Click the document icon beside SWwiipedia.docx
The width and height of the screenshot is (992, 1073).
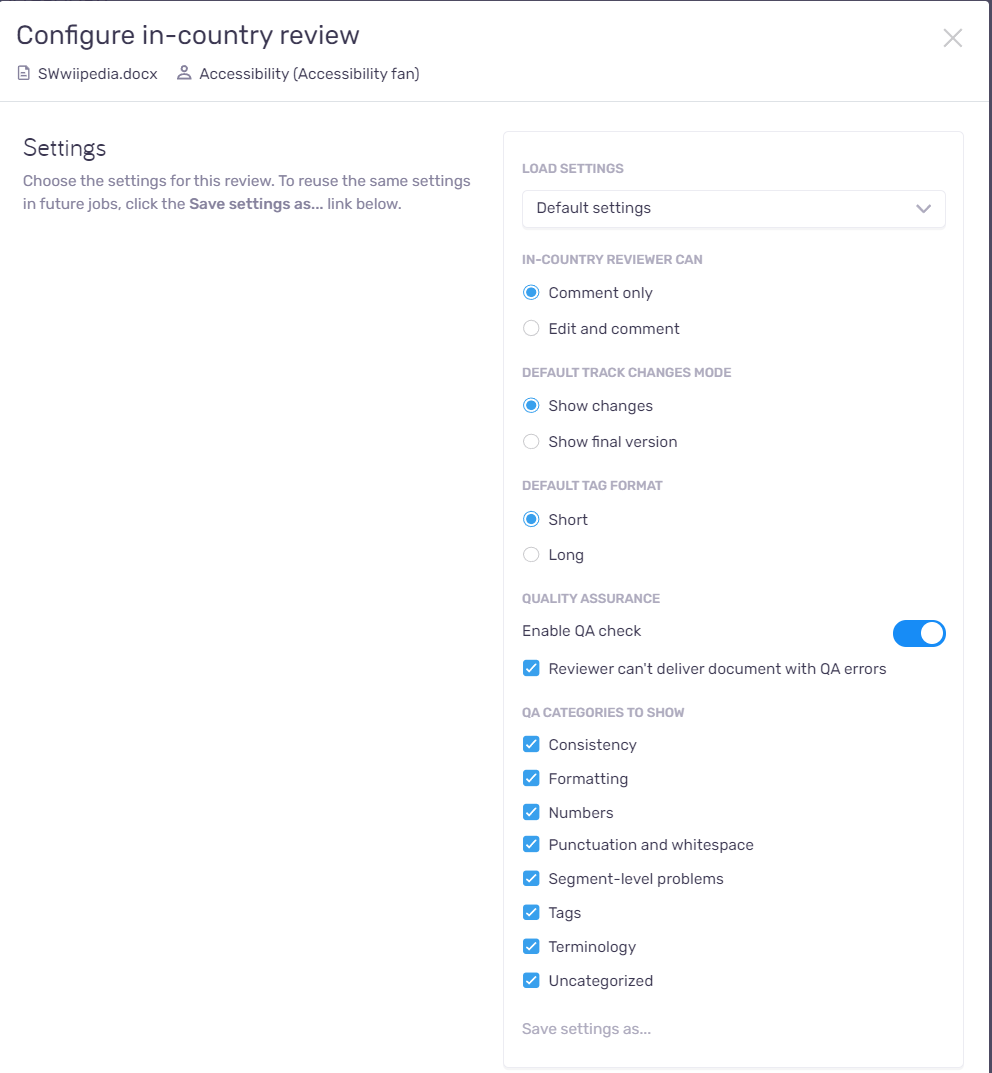pyautogui.click(x=24, y=73)
